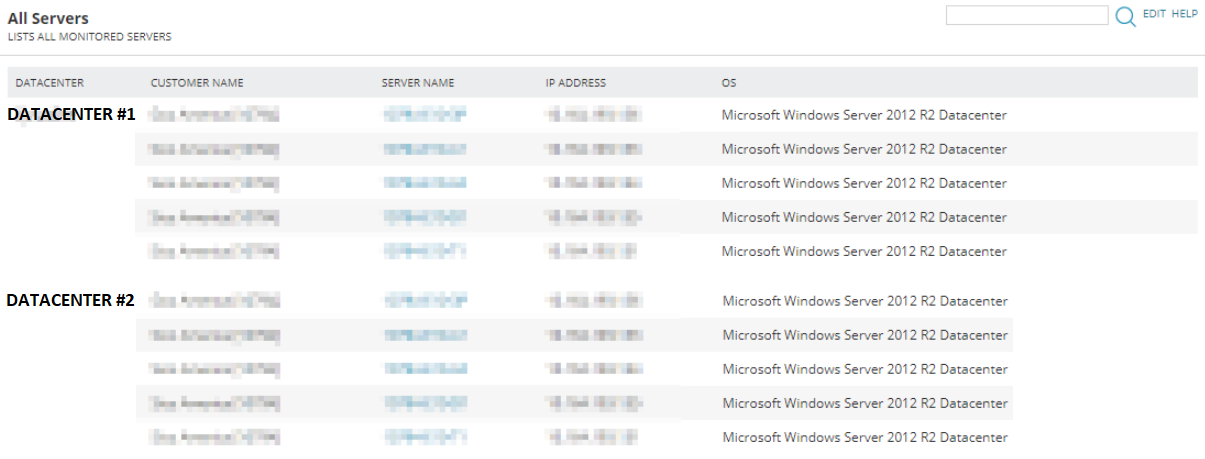Open the HELP link

1184,14
